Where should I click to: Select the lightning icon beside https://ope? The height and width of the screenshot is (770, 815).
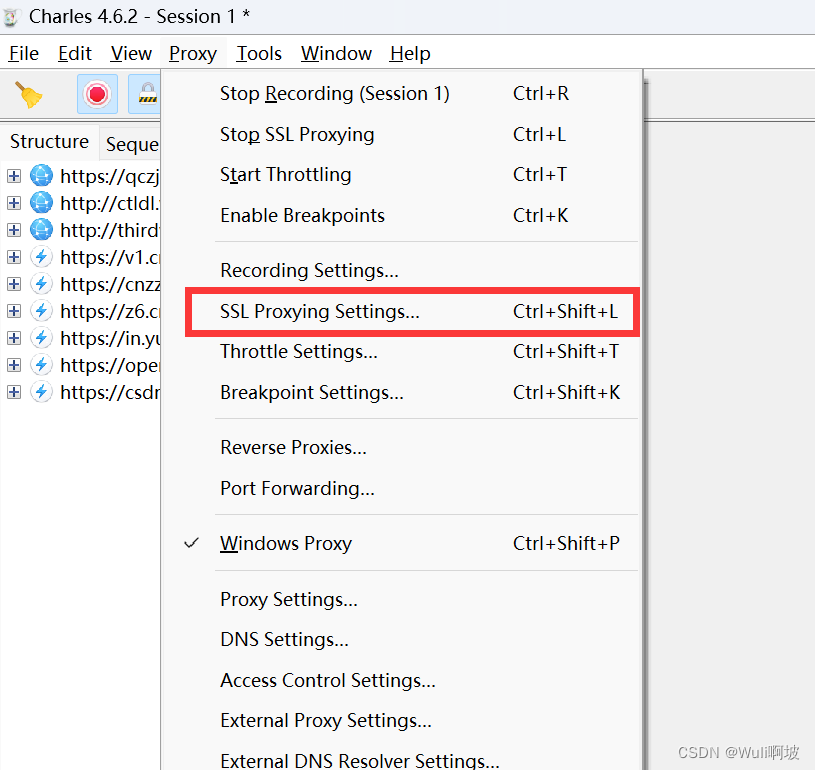click(42, 365)
